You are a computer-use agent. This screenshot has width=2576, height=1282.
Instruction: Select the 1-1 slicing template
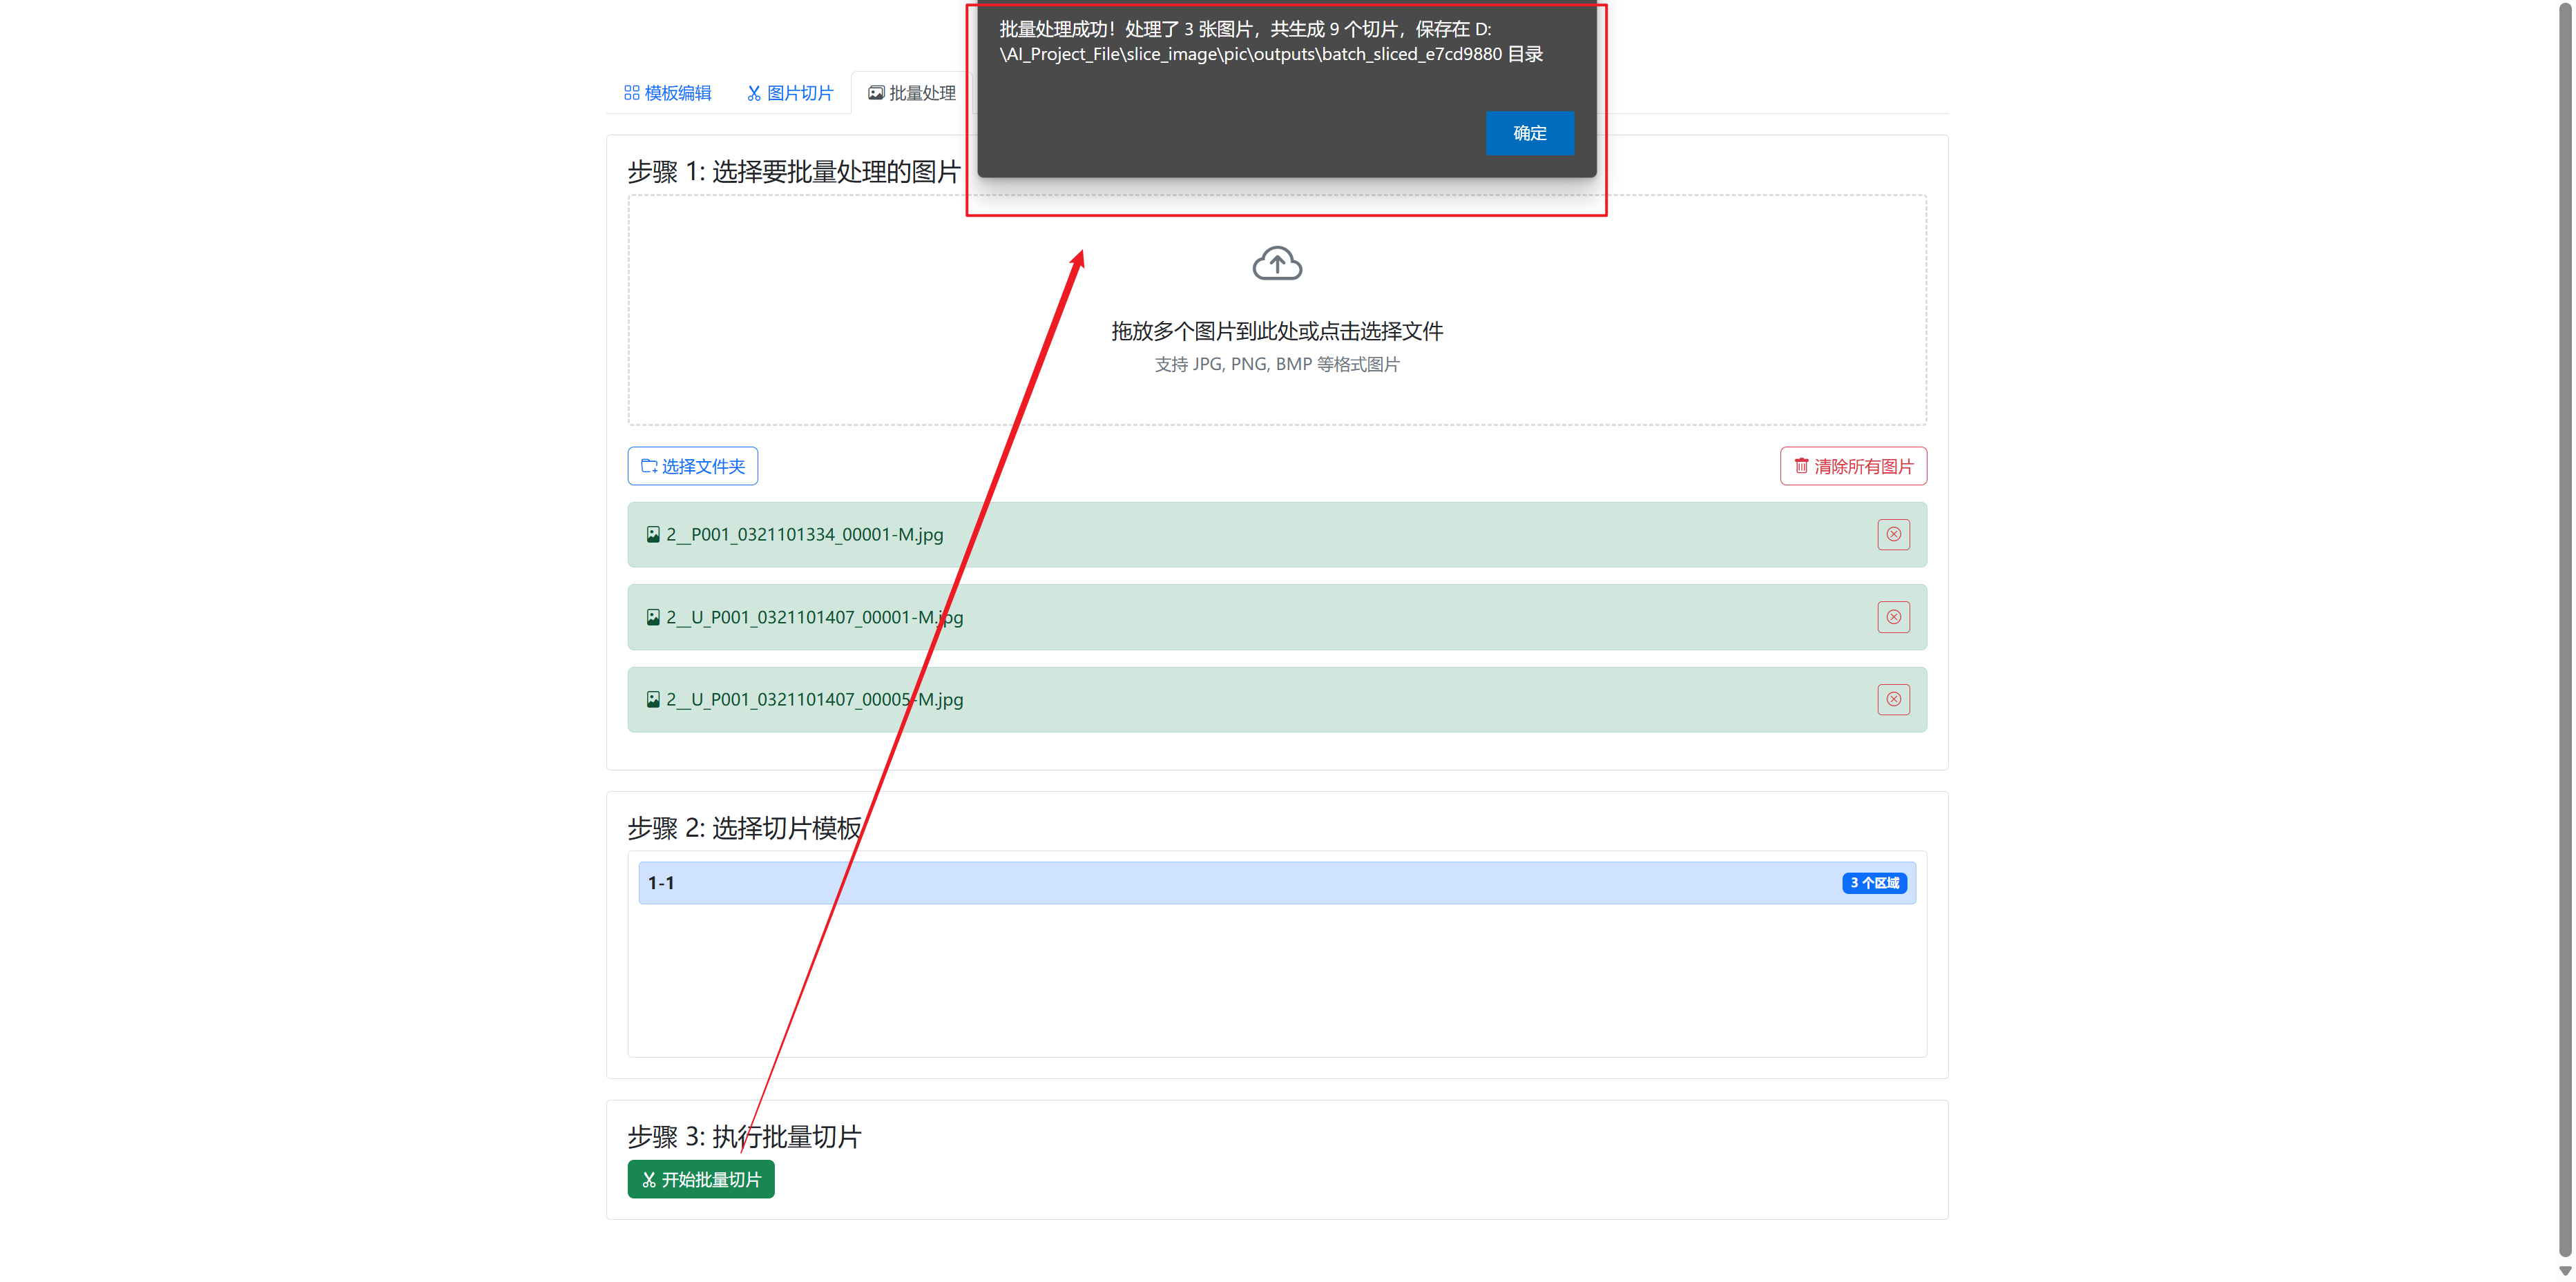coord(1200,883)
